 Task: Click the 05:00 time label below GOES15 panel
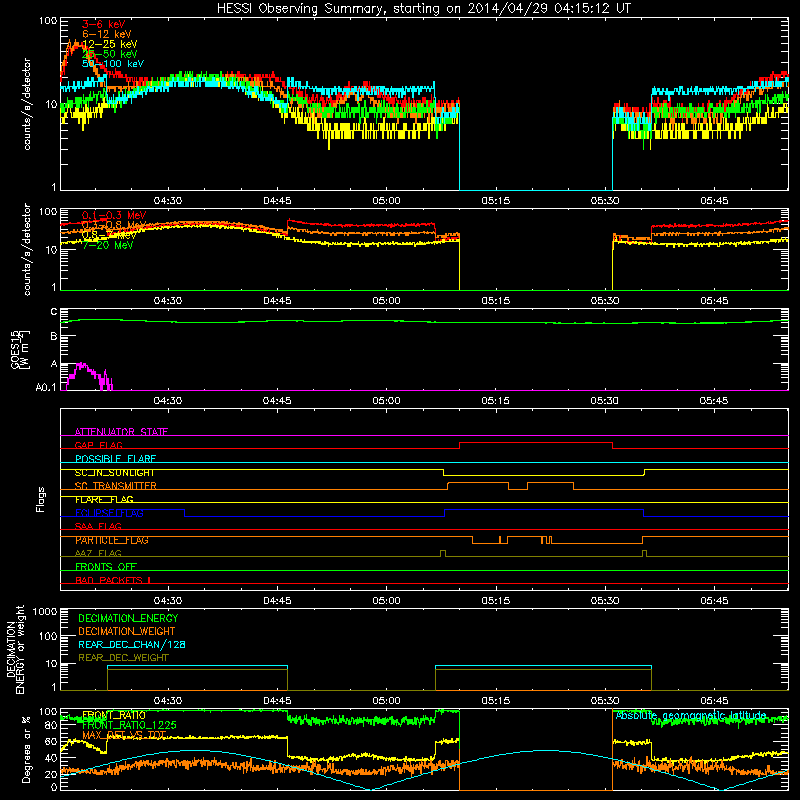click(386, 401)
